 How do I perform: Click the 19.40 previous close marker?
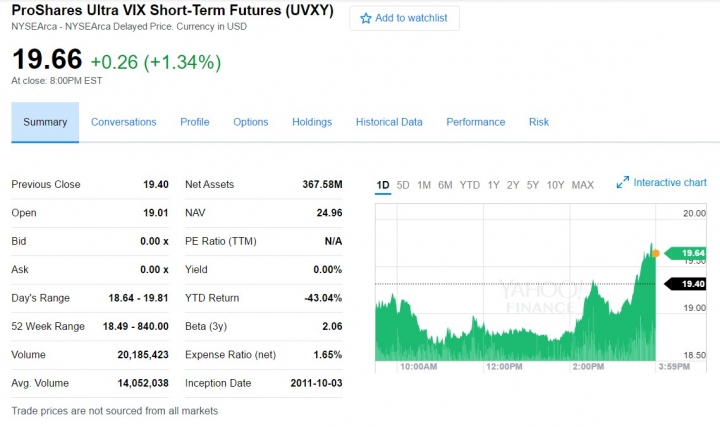coord(685,284)
